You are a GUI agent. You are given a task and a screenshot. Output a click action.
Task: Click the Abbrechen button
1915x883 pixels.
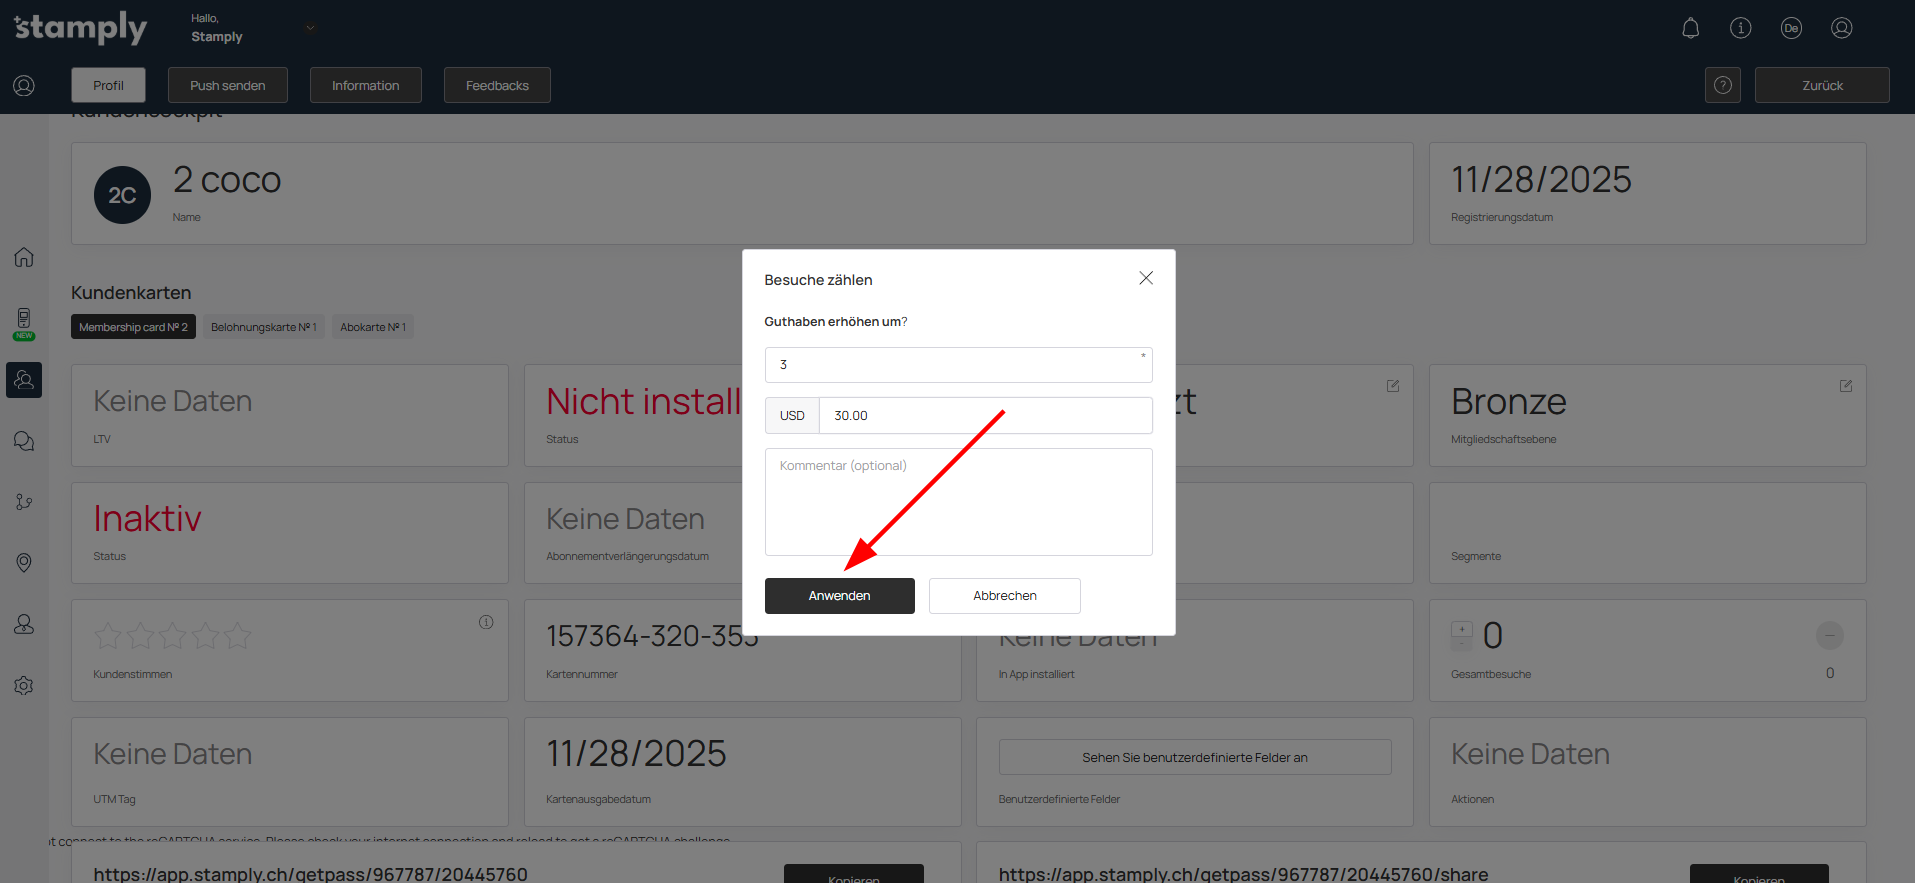coord(1004,596)
